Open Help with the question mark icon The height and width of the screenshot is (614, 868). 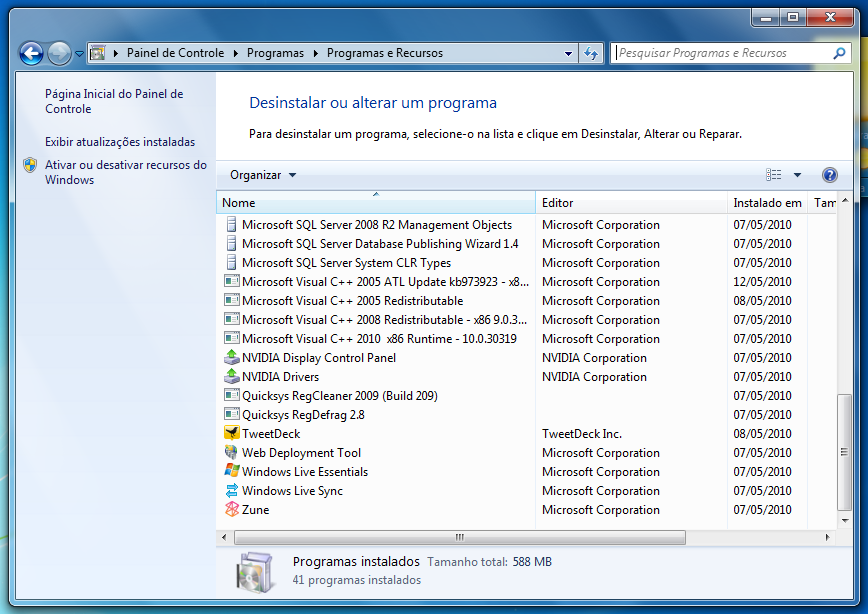pos(829,175)
